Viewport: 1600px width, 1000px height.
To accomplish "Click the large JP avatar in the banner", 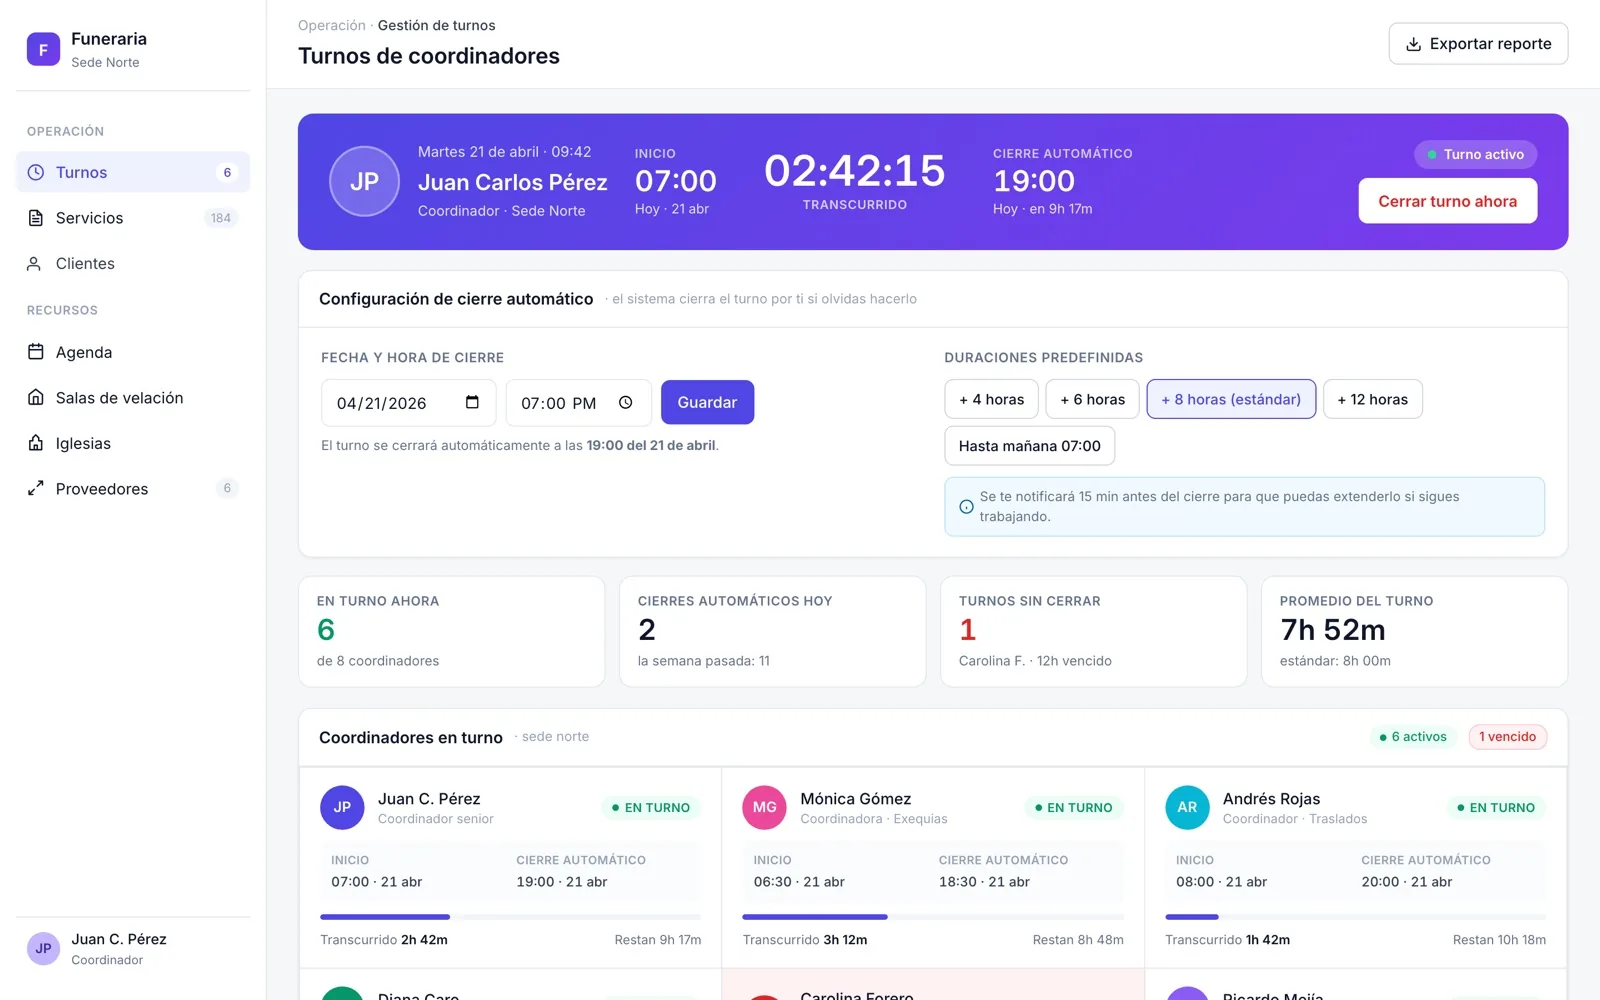I will tap(364, 182).
